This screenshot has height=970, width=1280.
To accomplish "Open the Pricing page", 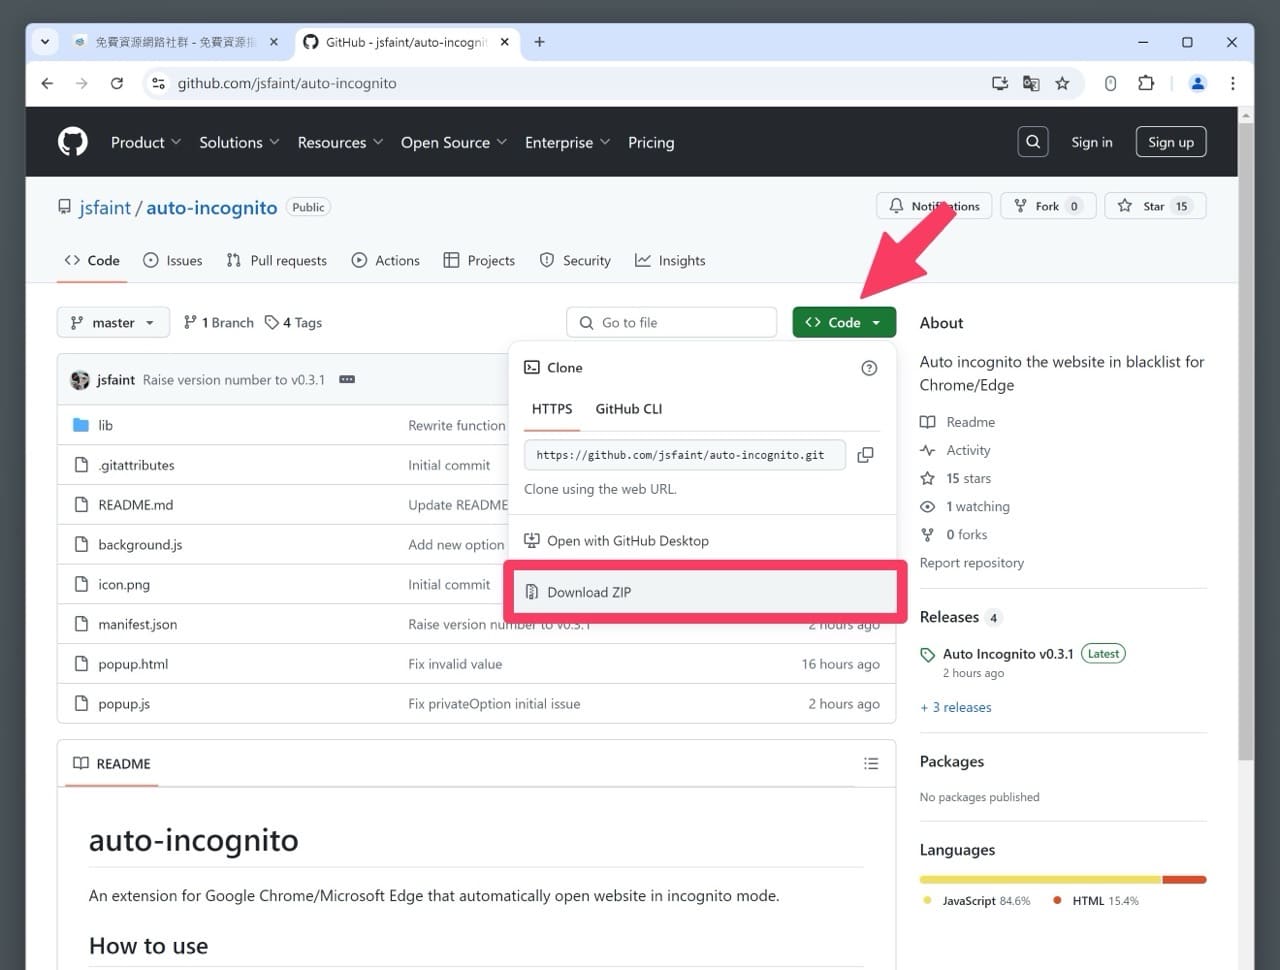I will point(651,142).
